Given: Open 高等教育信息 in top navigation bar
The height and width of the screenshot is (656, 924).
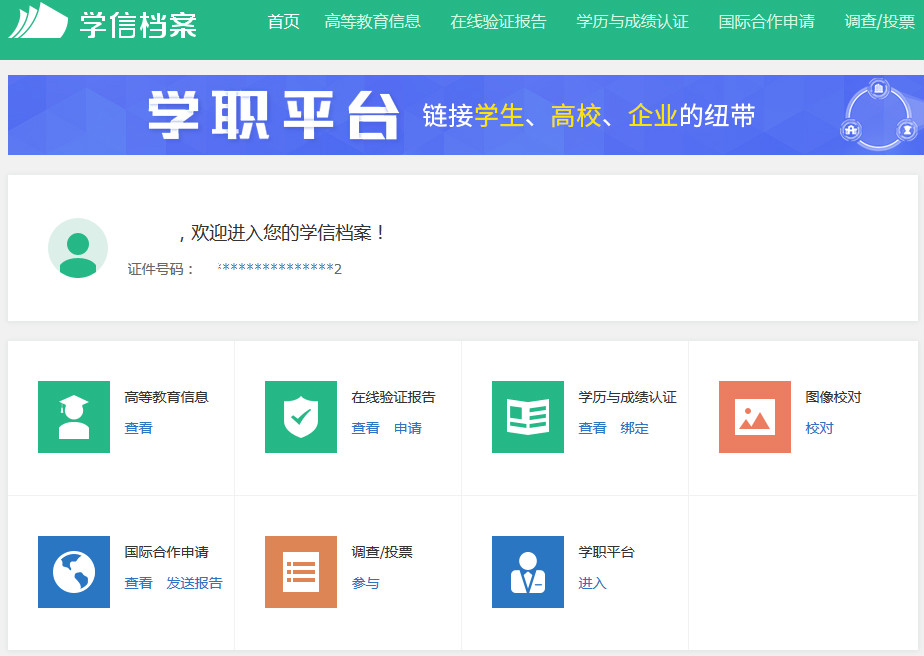Looking at the screenshot, I should [x=373, y=22].
